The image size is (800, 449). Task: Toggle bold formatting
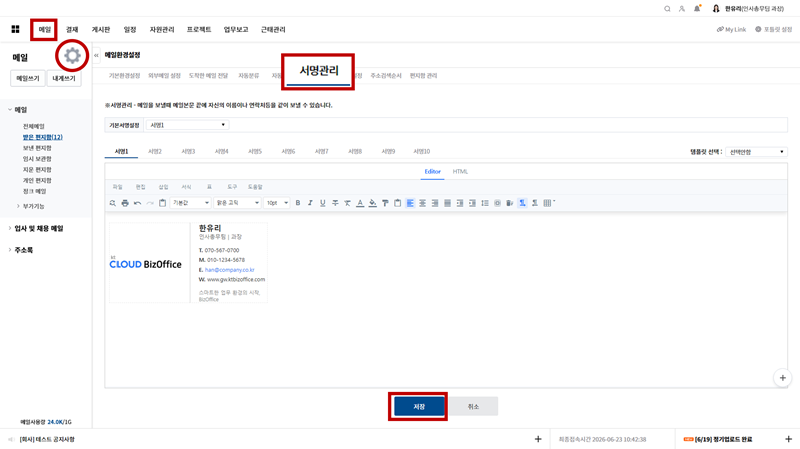point(298,203)
